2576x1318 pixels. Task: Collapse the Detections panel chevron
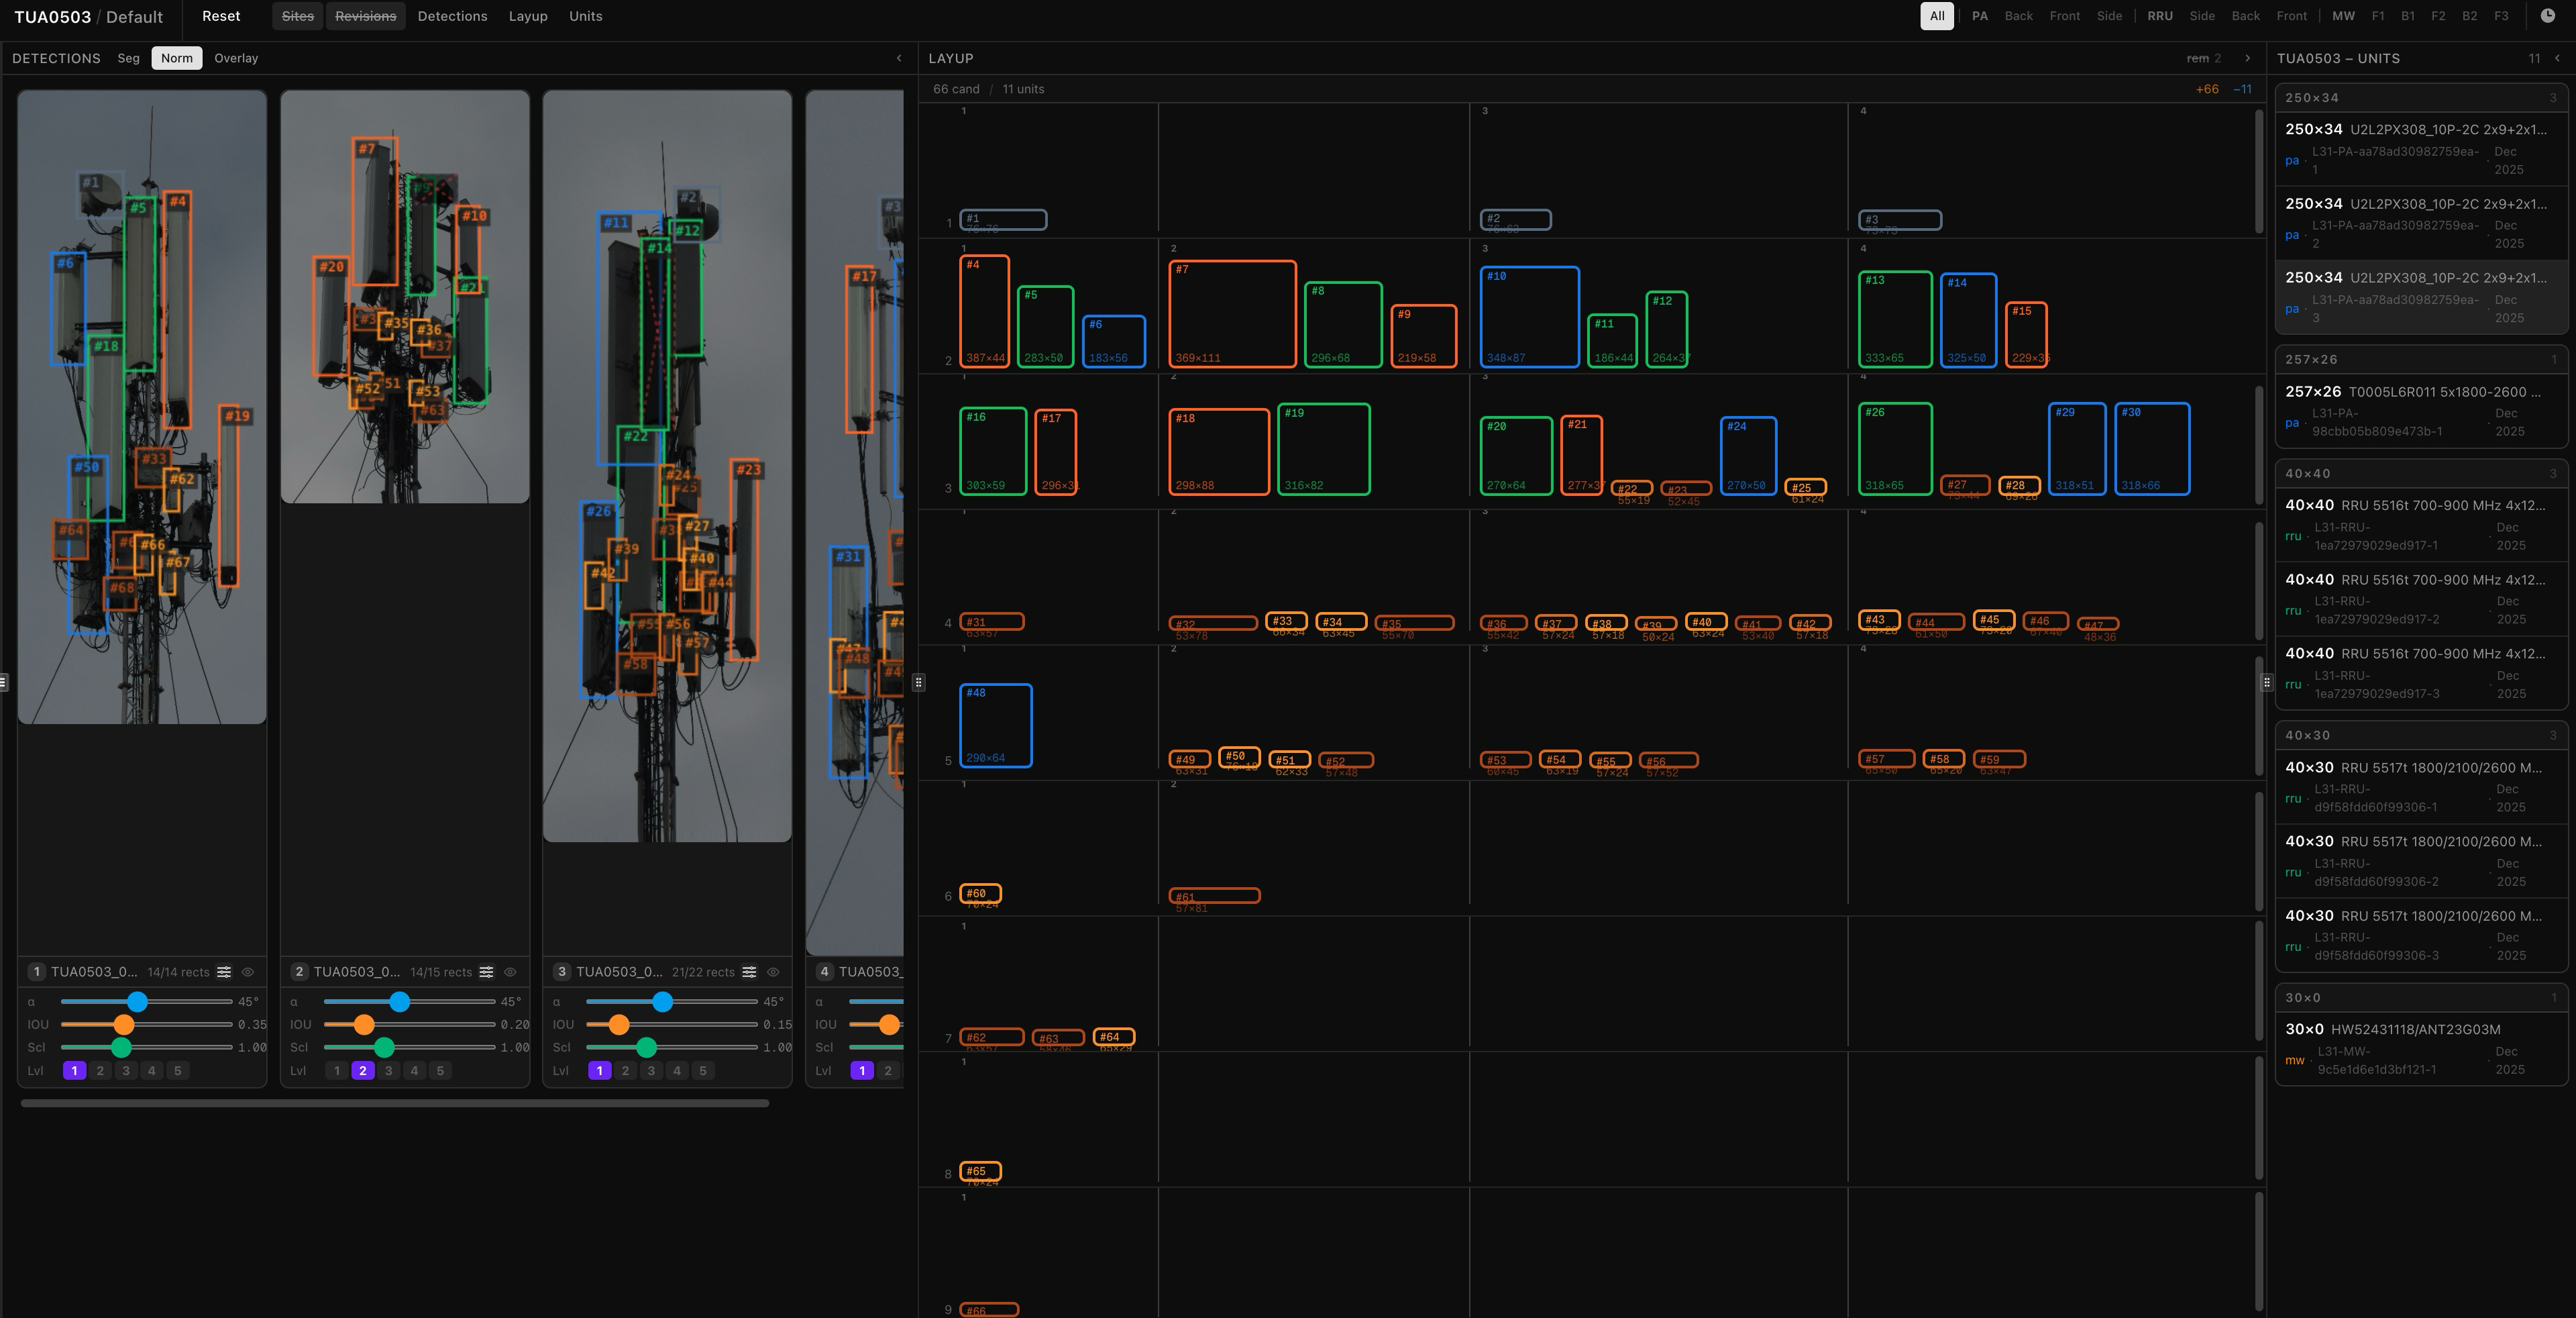898,58
